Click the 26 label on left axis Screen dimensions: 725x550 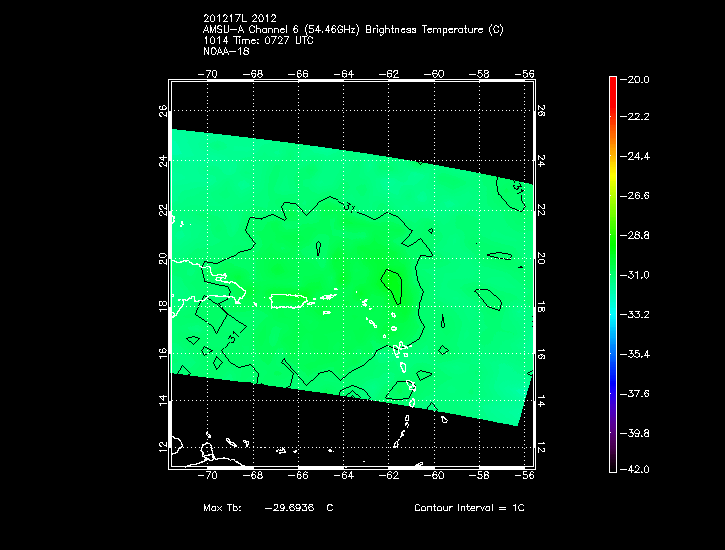165,112
